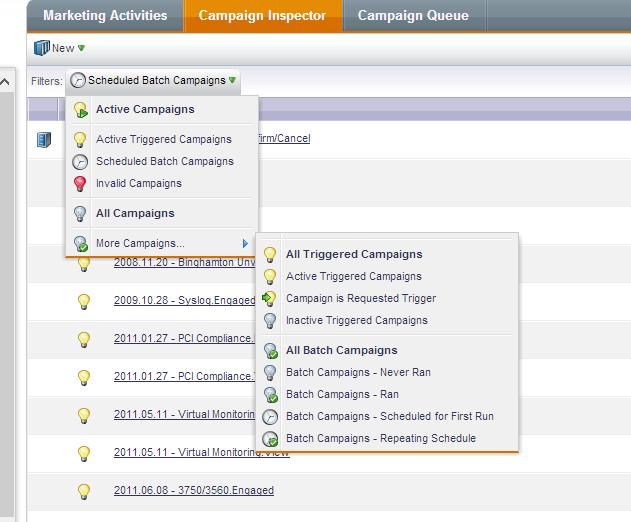Expand the New dropdown arrow
Viewport: 631px width, 522px height.
pyautogui.click(x=82, y=48)
